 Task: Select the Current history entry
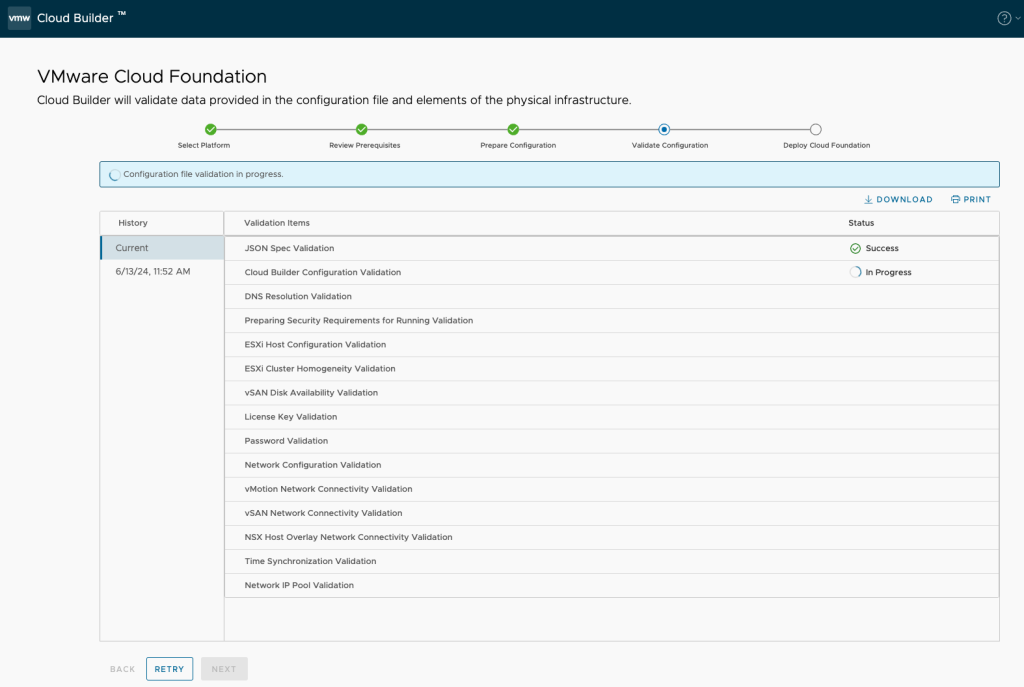[162, 248]
